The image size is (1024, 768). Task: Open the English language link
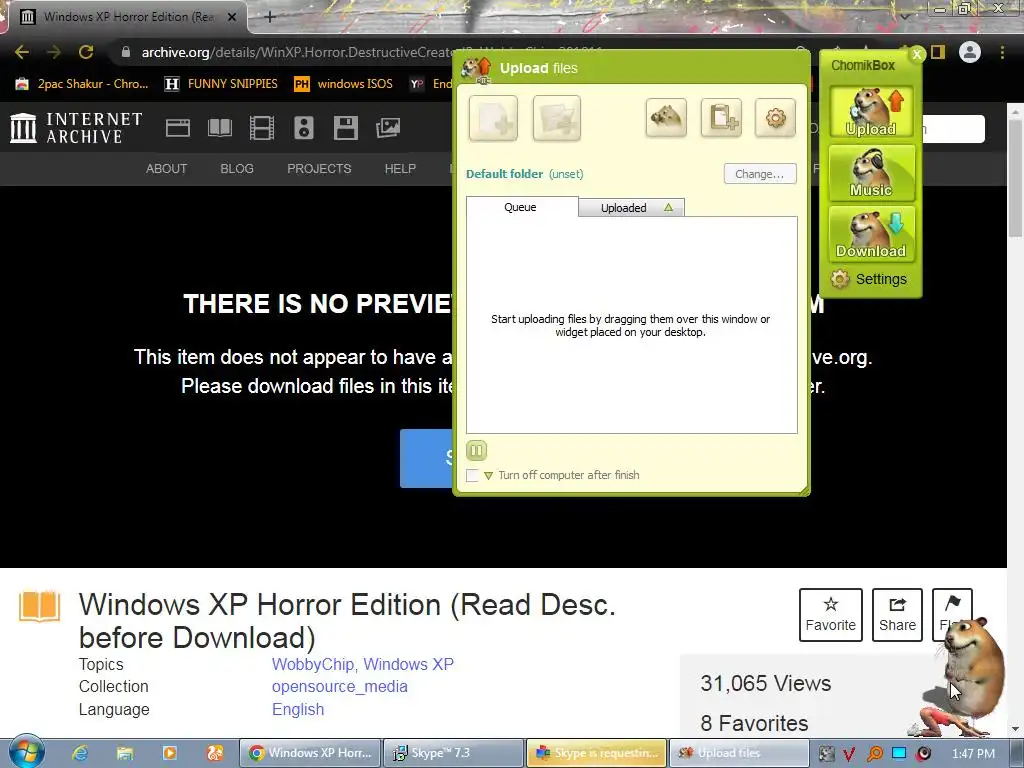298,709
